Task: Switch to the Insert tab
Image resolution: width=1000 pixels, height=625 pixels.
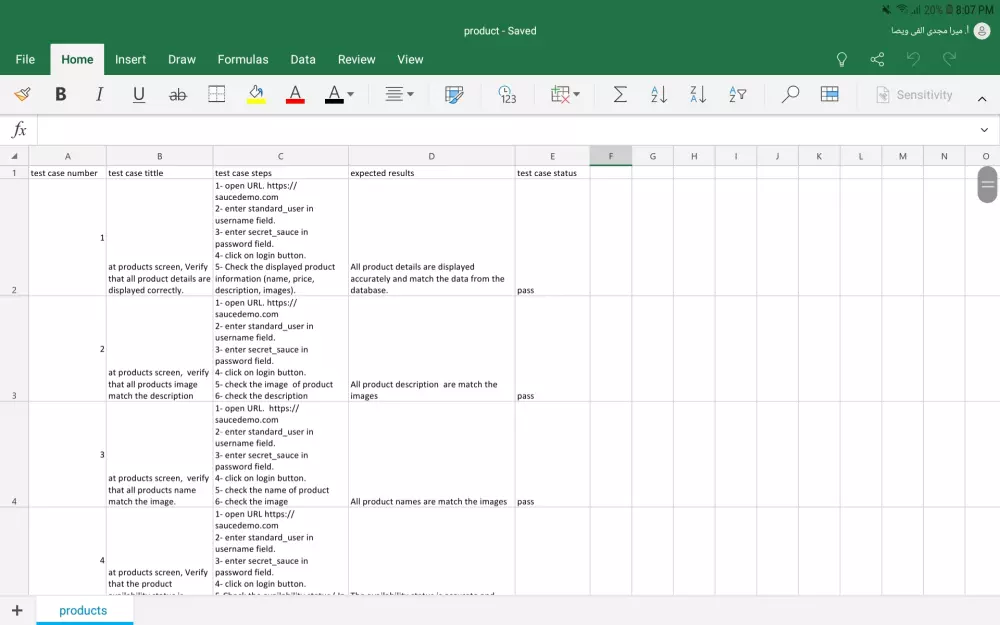Action: pos(130,59)
